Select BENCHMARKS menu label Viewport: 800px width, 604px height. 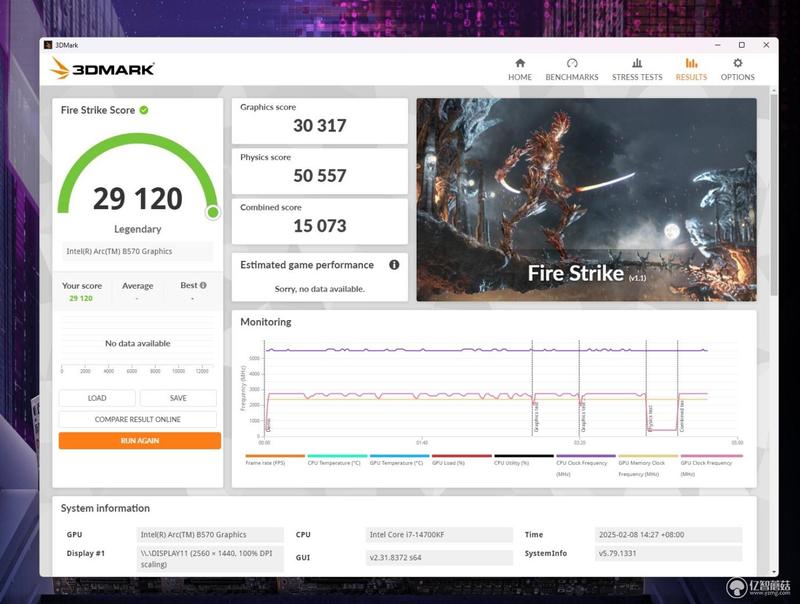click(572, 77)
